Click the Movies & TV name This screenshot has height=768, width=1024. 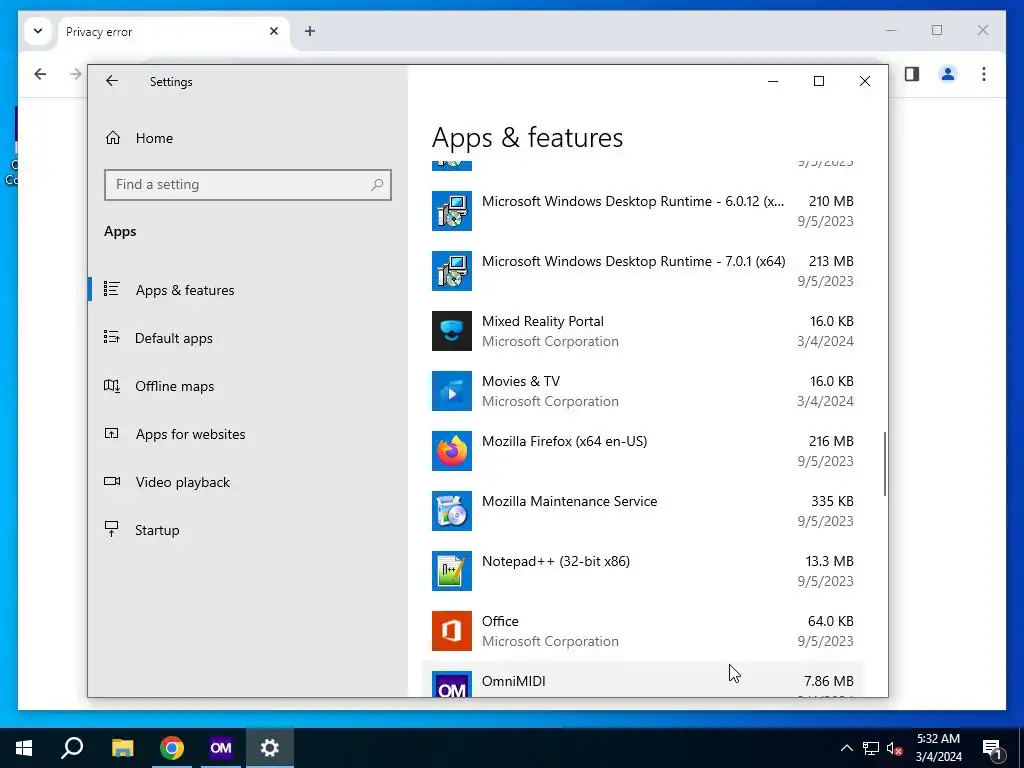pos(521,381)
